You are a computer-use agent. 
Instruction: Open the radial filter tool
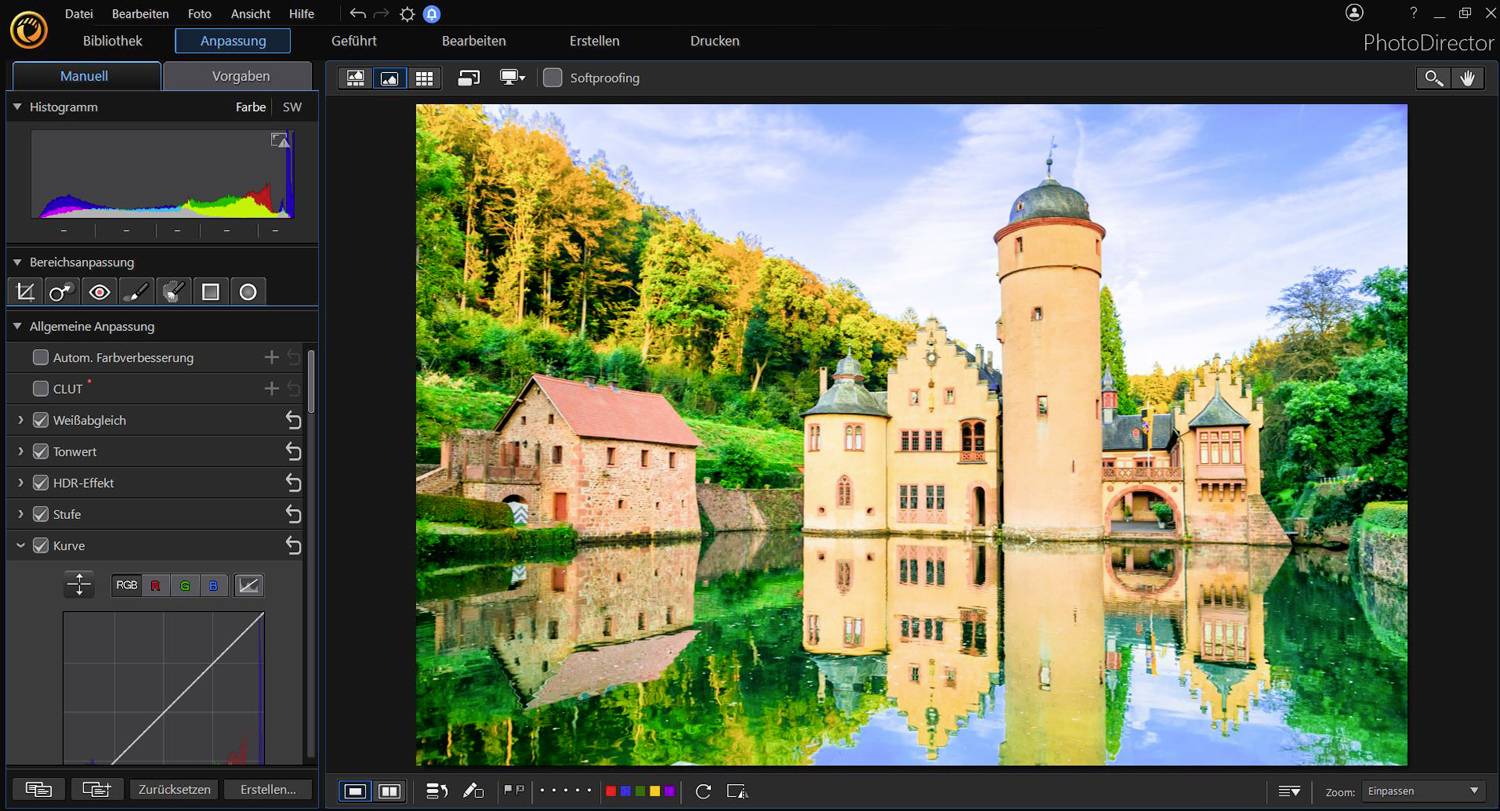click(x=248, y=291)
